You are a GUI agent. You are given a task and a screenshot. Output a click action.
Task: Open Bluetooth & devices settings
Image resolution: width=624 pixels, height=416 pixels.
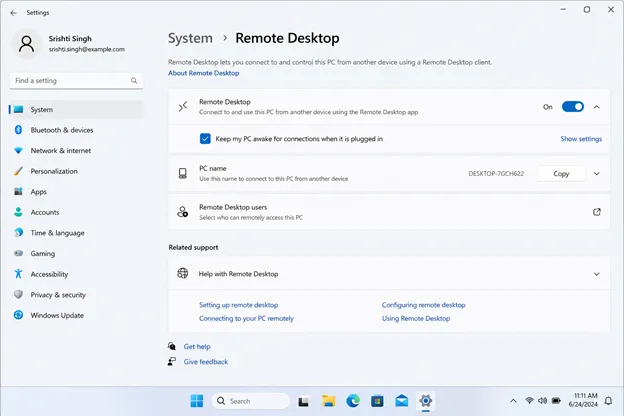coord(76,130)
